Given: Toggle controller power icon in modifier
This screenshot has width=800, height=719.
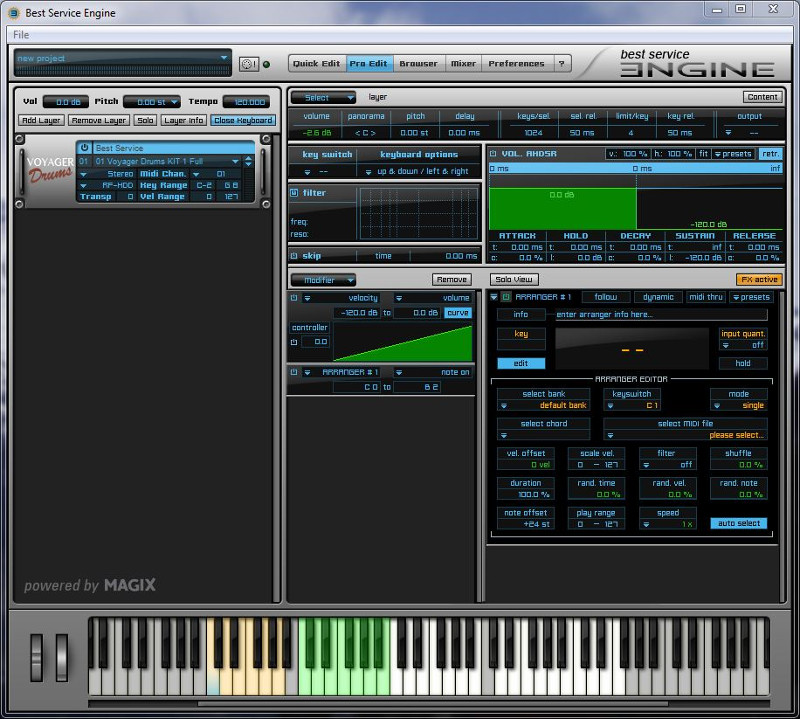Looking at the screenshot, I should click(294, 342).
